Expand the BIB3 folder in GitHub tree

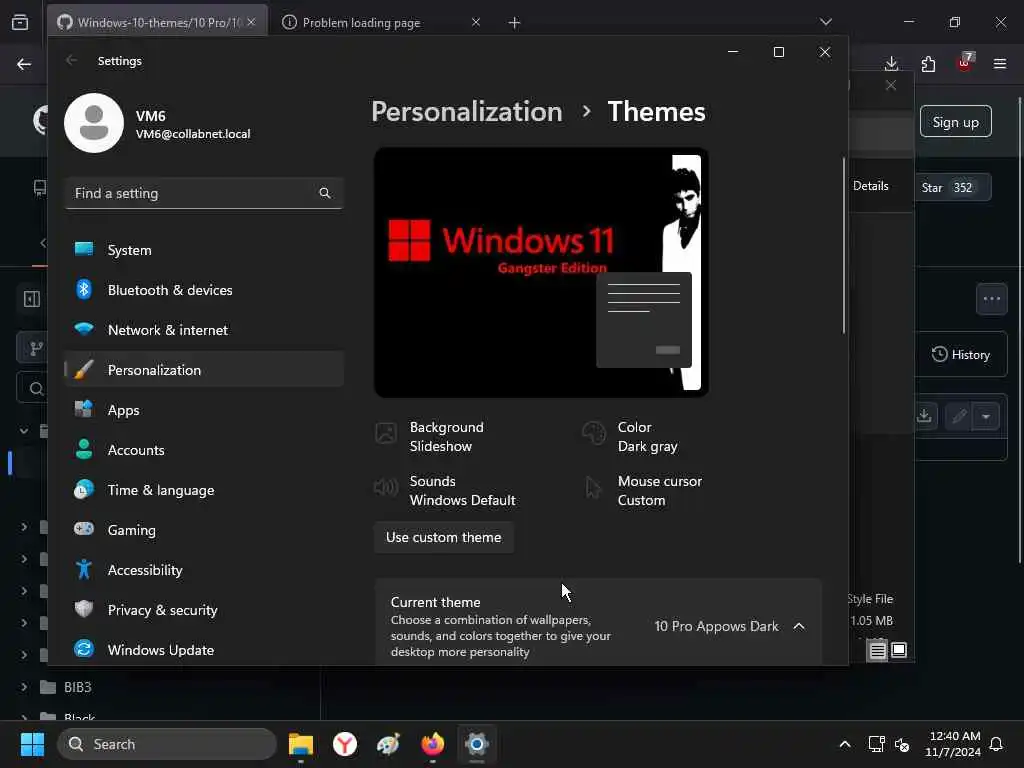coord(24,687)
